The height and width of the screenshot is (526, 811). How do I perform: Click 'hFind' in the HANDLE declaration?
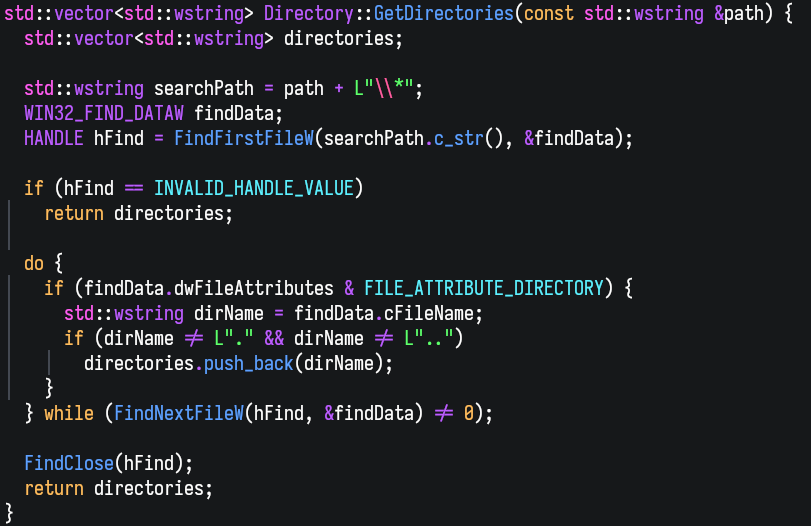(x=118, y=138)
